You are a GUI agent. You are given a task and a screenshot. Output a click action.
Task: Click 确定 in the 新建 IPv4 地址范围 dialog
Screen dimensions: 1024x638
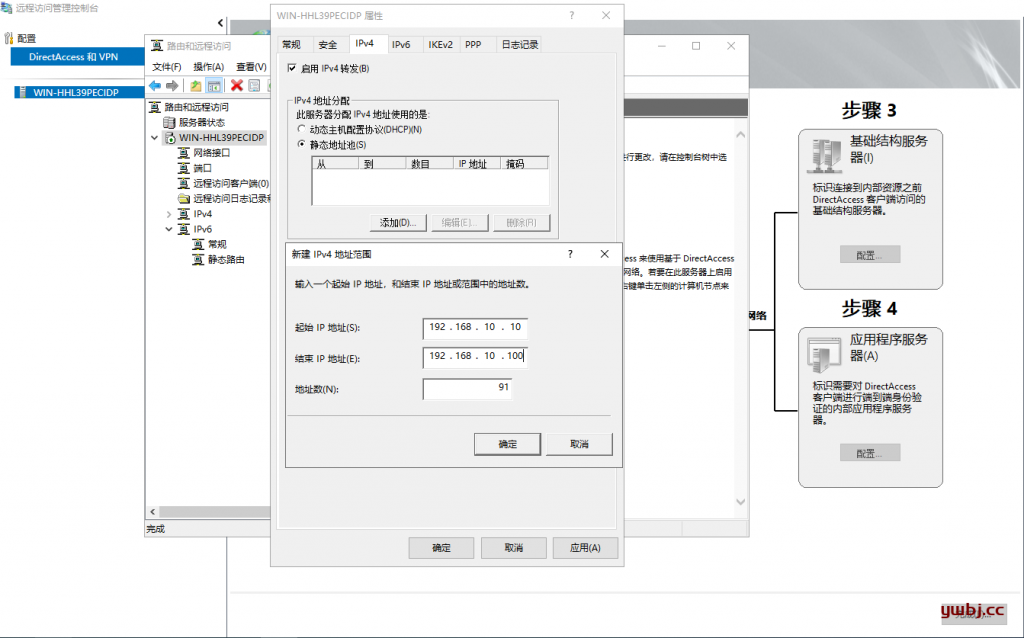point(507,444)
